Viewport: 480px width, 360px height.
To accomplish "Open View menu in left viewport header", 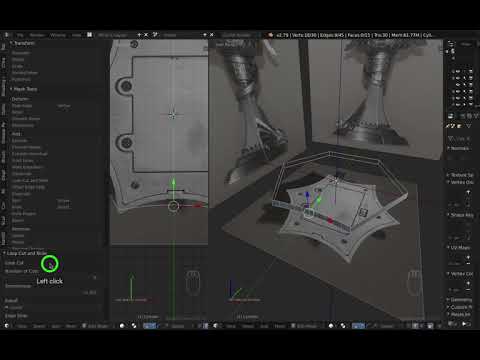I will point(22,326).
